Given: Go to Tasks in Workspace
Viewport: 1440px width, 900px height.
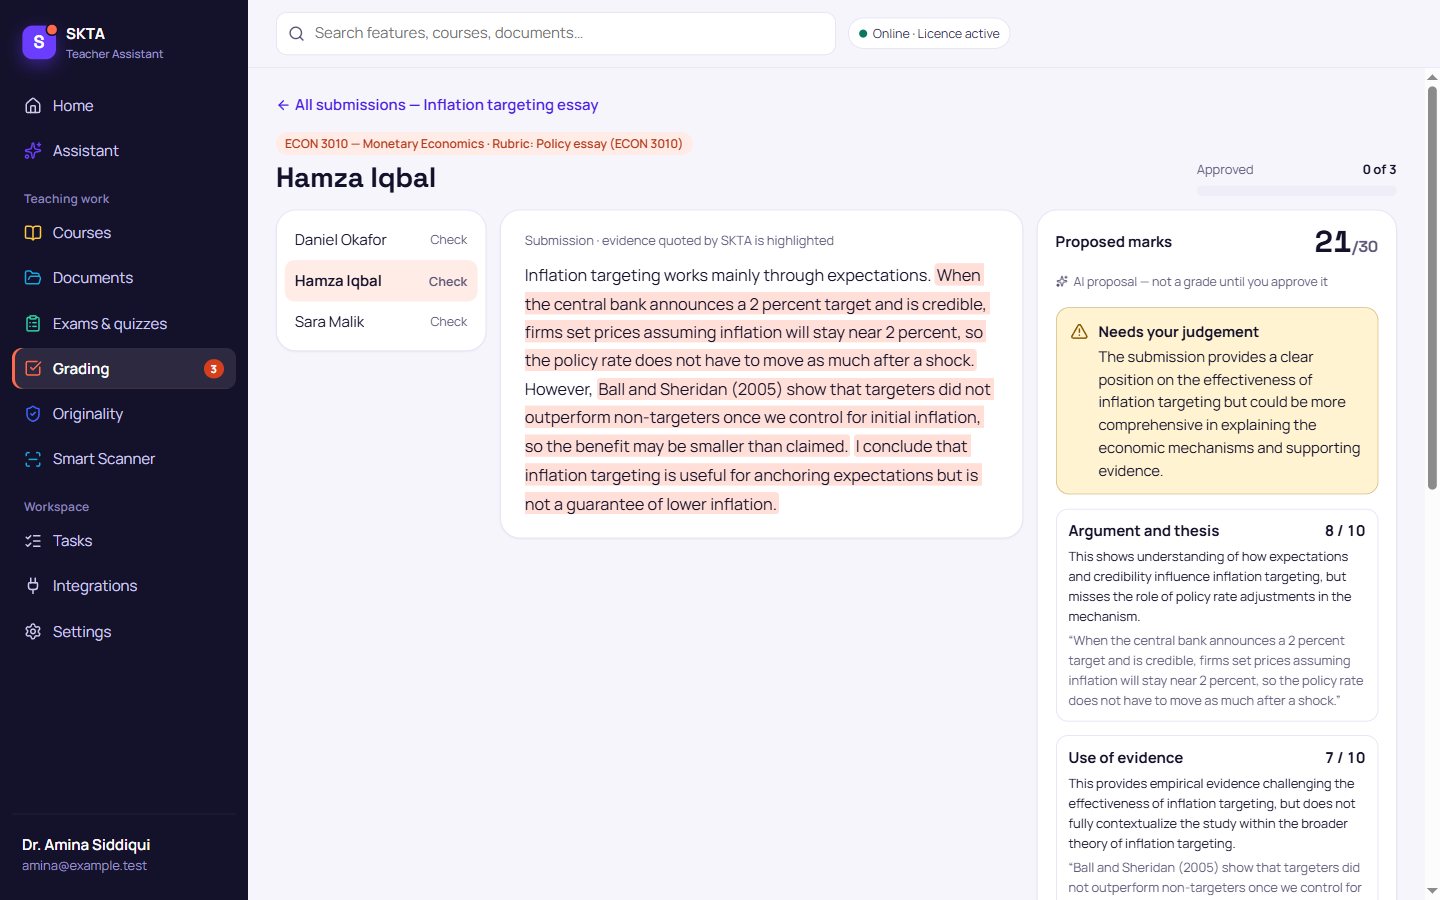Looking at the screenshot, I should [124, 541].
